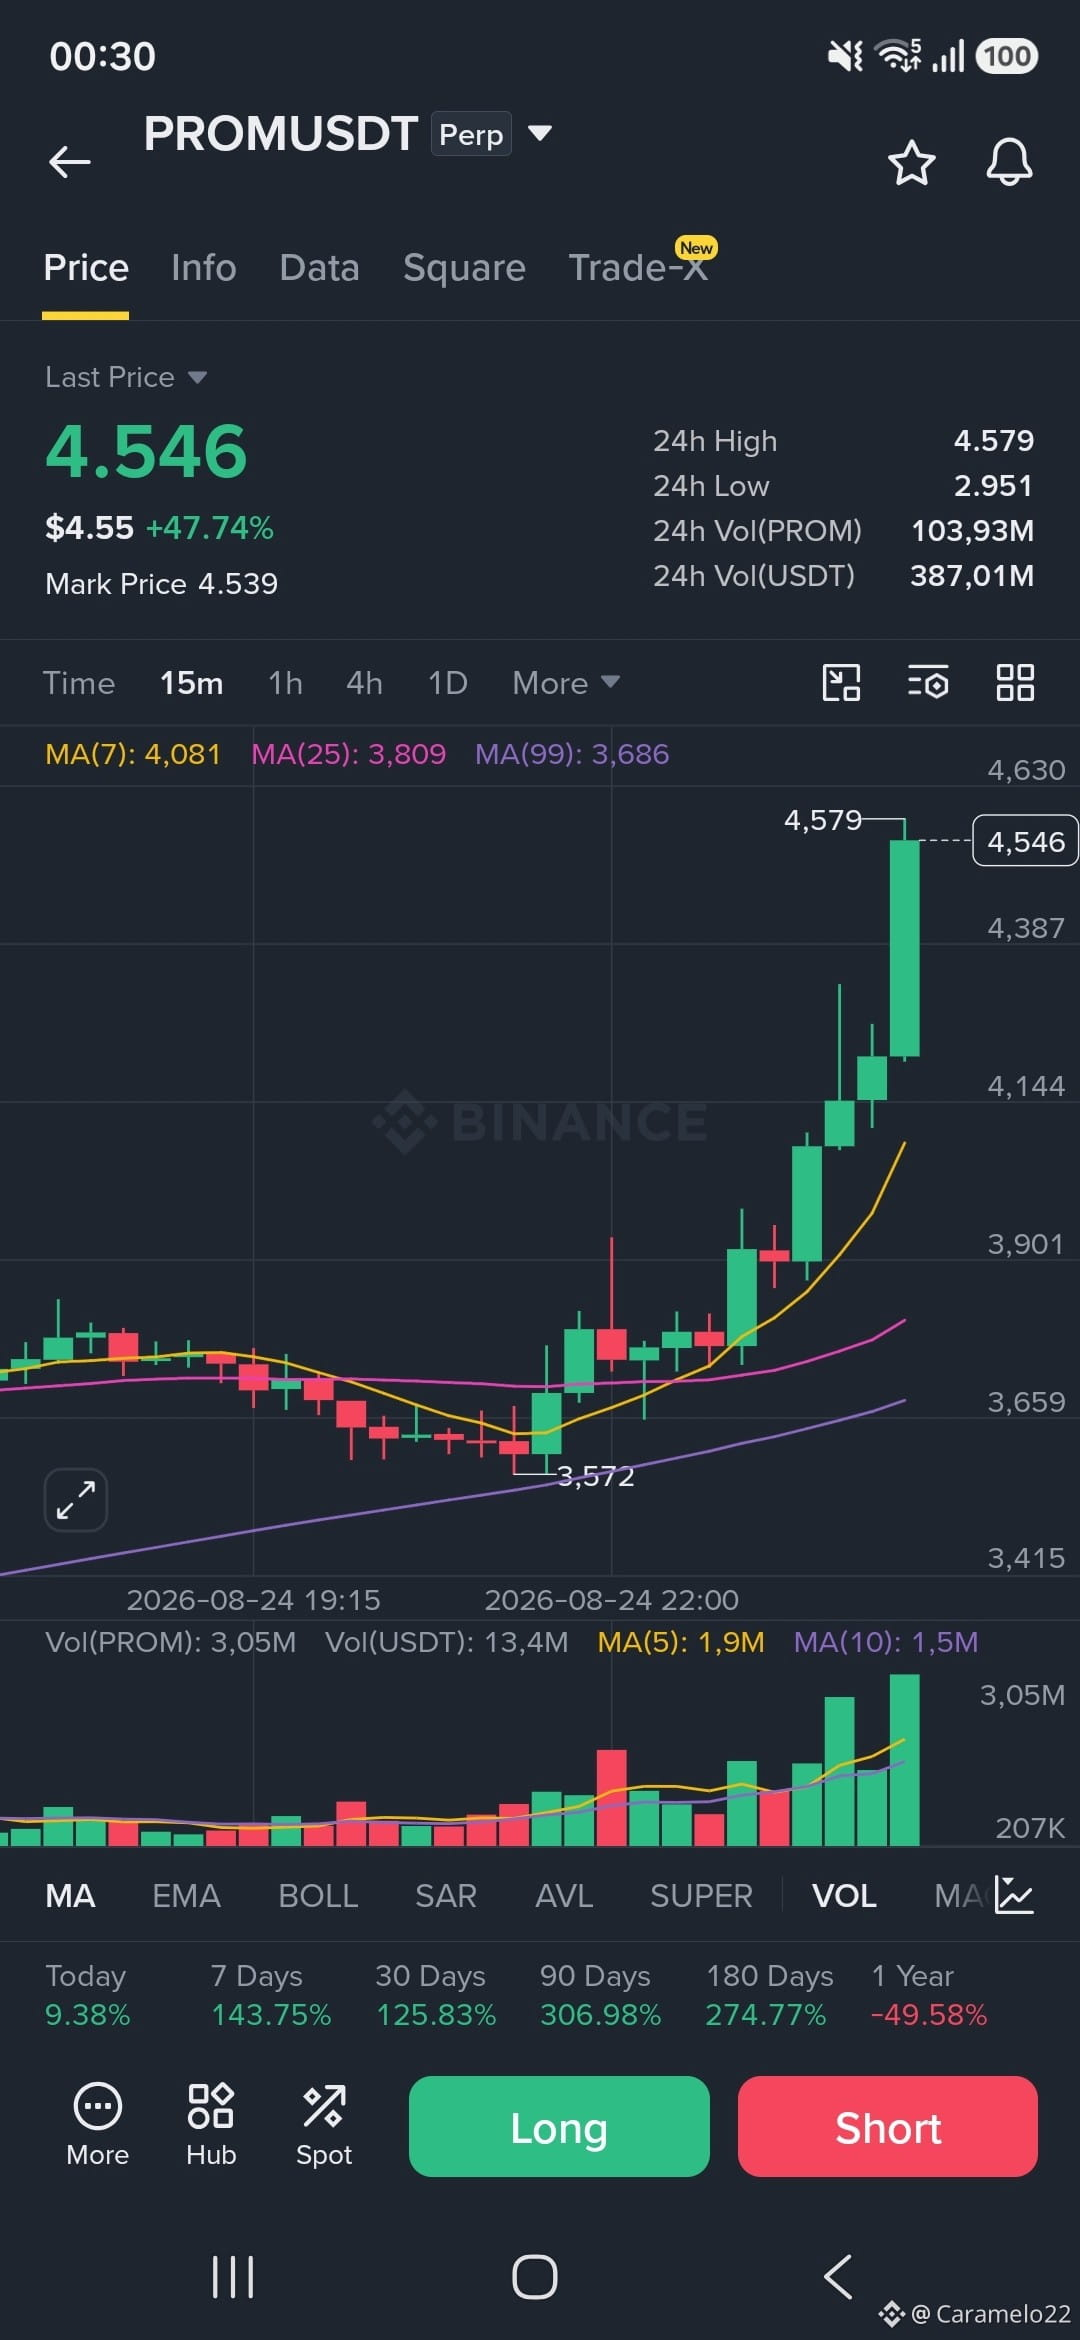Tap the Long button
This screenshot has height=2340, width=1080.
pyautogui.click(x=559, y=2126)
